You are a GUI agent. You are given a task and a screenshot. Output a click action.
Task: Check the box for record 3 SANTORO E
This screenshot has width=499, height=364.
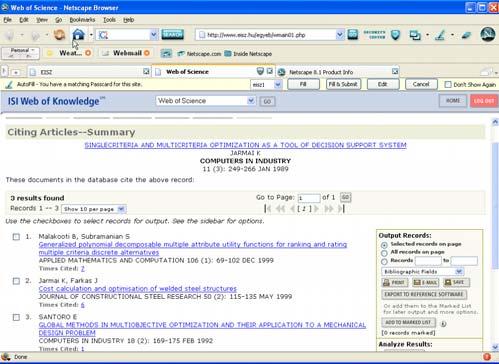pos(16,317)
